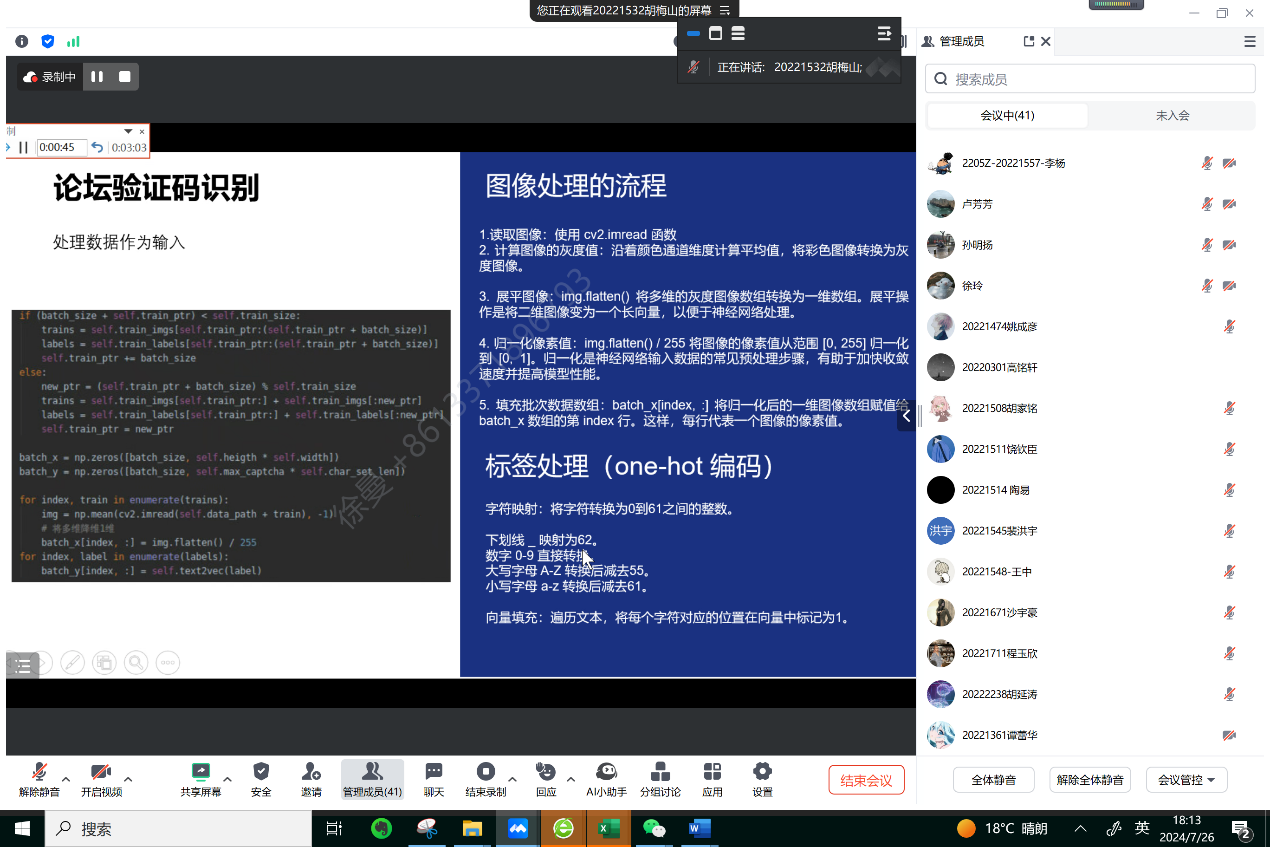1270x847 pixels.
Task: Open the see-all-slides icon on slide controls
Action: click(104, 662)
